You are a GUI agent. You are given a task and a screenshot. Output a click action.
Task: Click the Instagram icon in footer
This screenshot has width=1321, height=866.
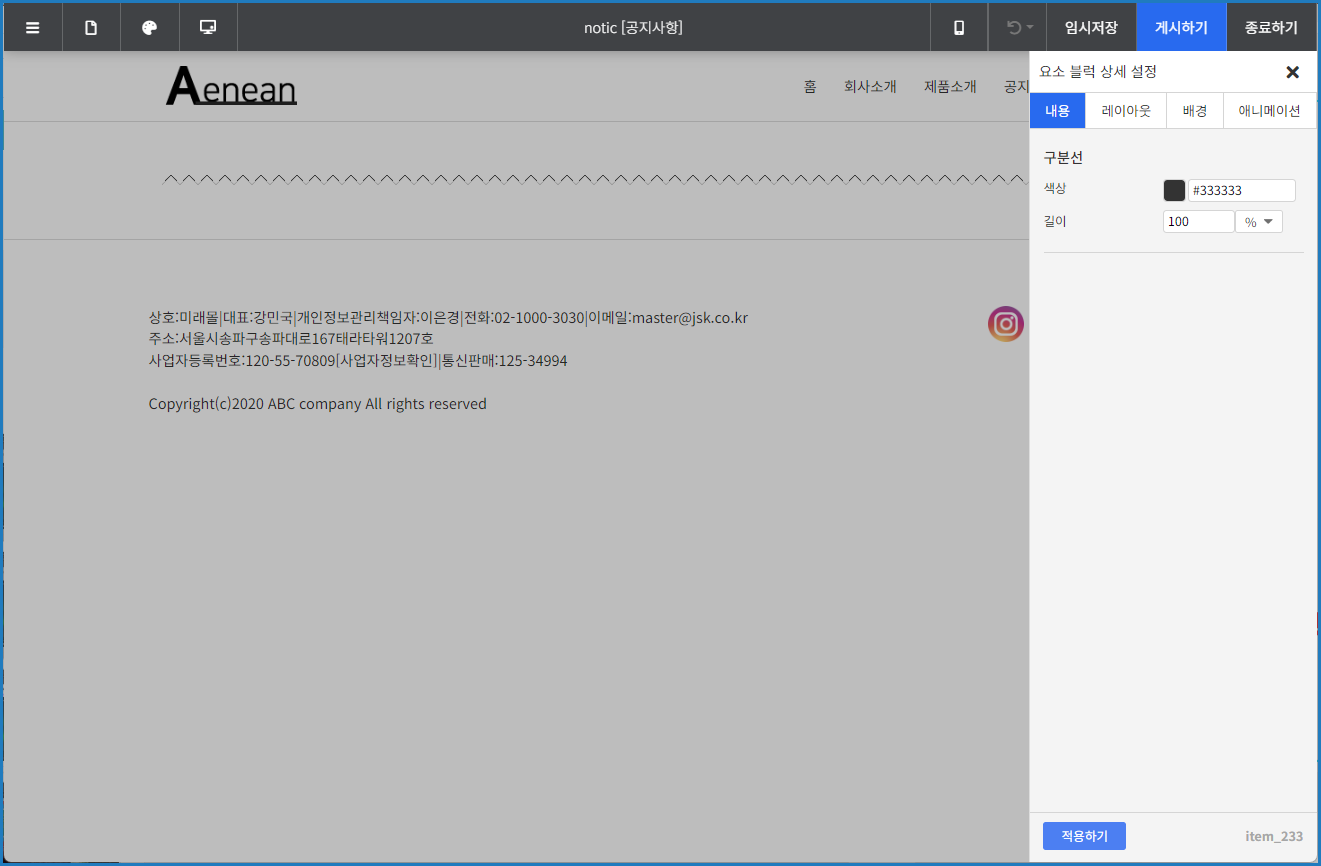click(x=1005, y=324)
